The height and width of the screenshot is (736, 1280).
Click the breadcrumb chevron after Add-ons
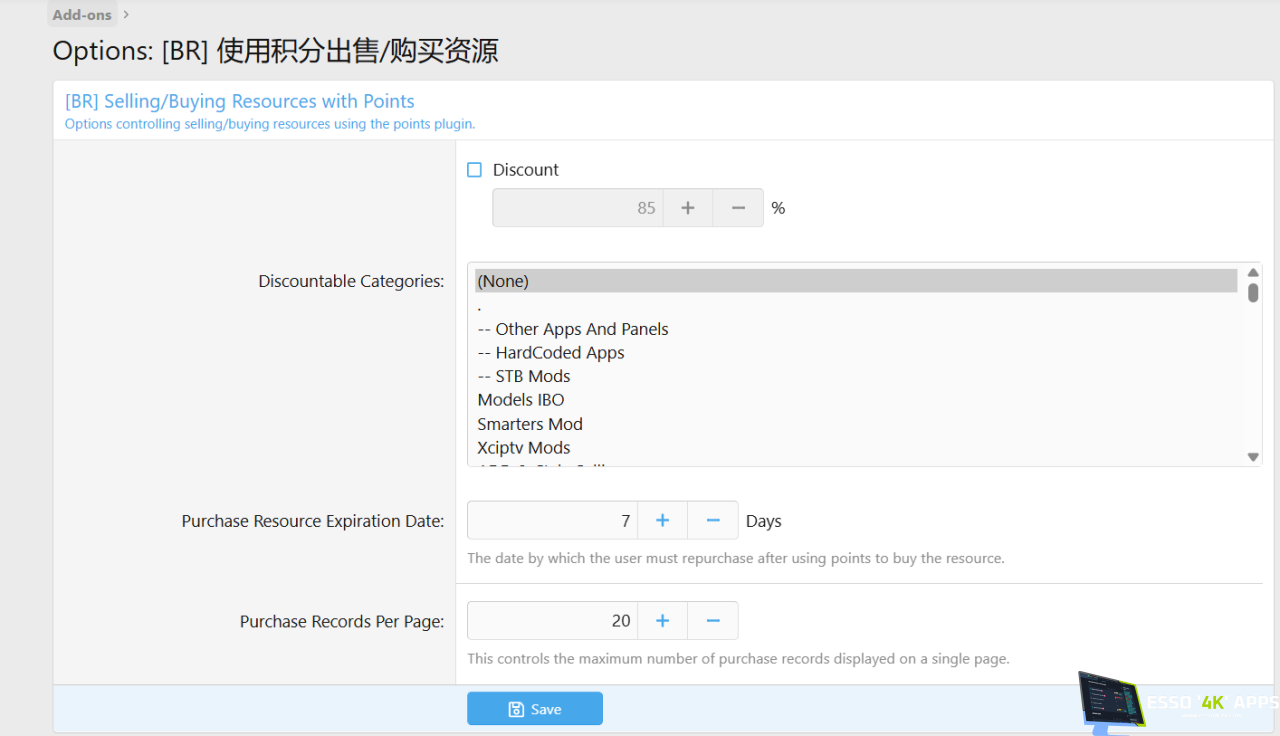(x=126, y=15)
